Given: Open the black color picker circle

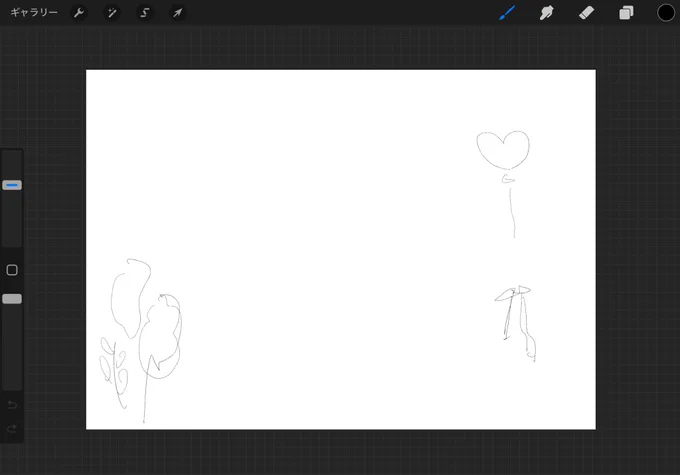Looking at the screenshot, I should [x=666, y=13].
